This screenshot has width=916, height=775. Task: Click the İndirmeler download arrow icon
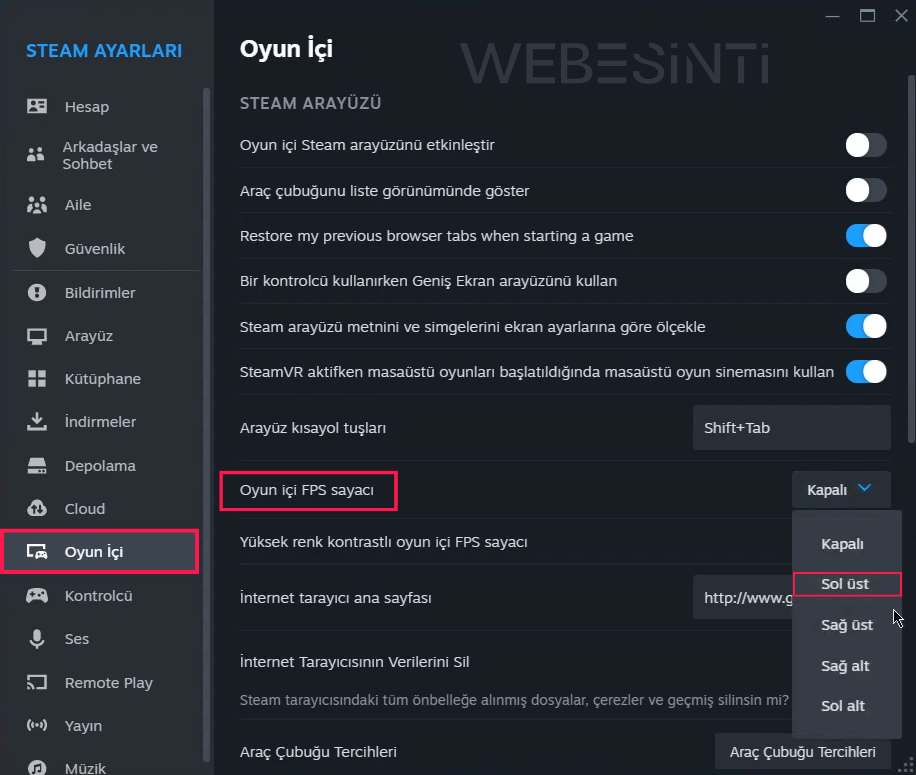click(x=37, y=422)
